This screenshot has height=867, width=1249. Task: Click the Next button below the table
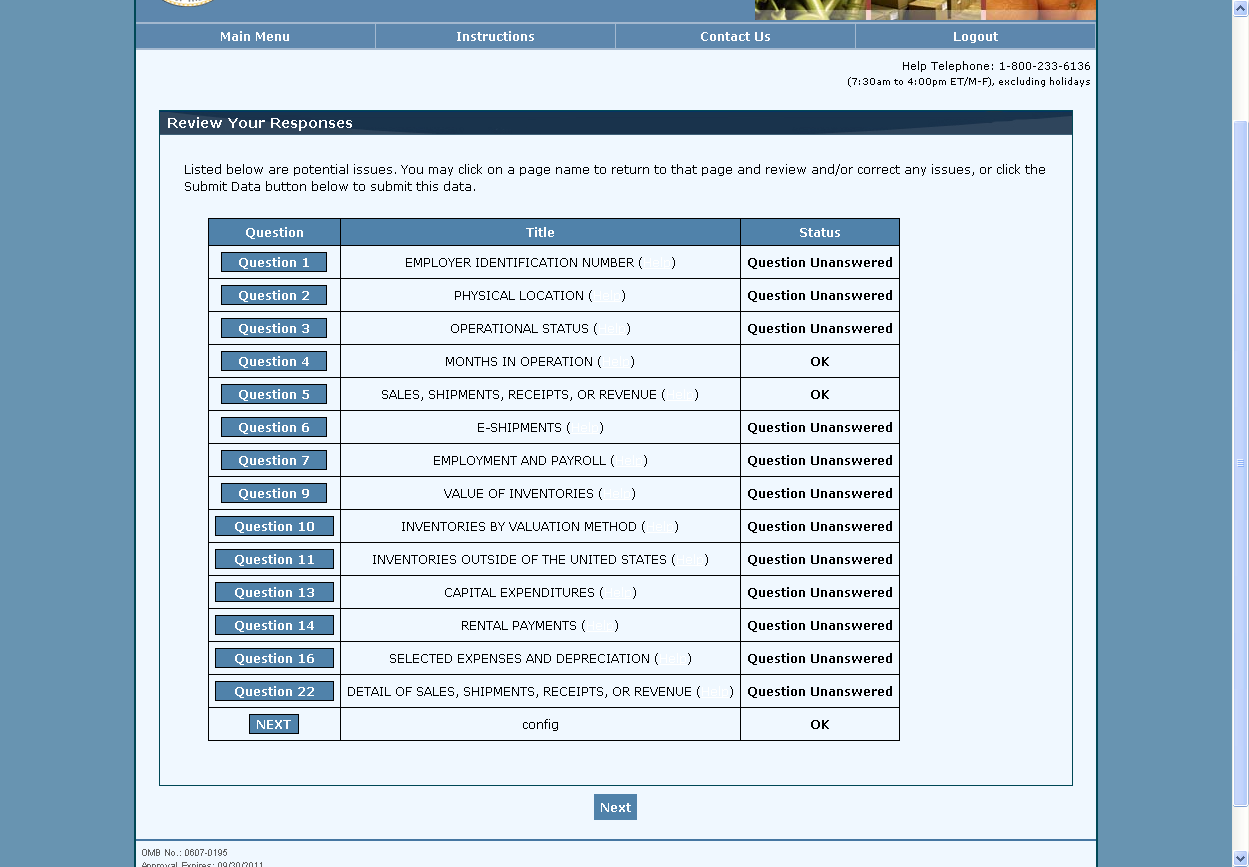615,807
